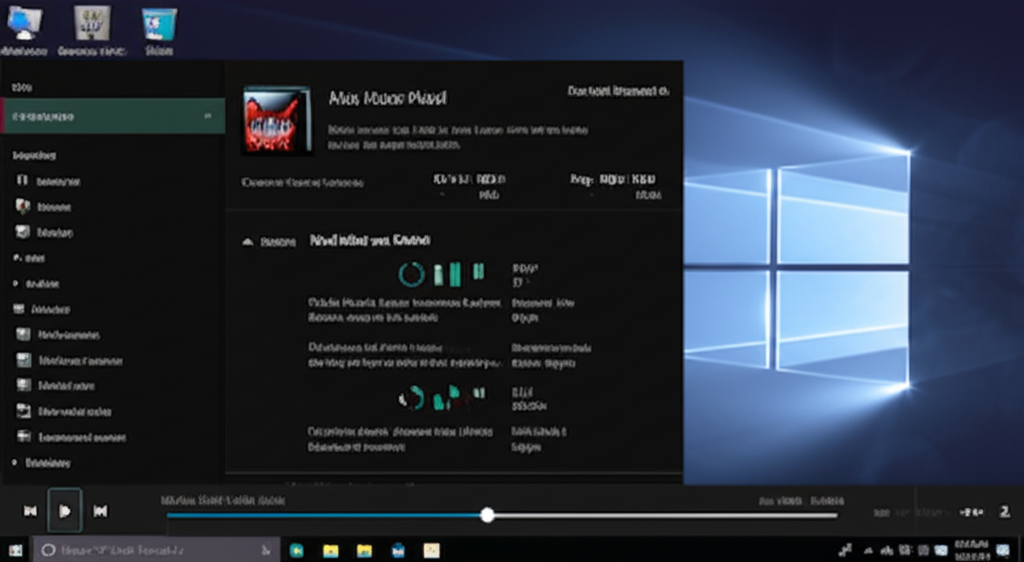Open the teal arrow taskbar icon
This screenshot has height=562, width=1024.
(x=297, y=550)
